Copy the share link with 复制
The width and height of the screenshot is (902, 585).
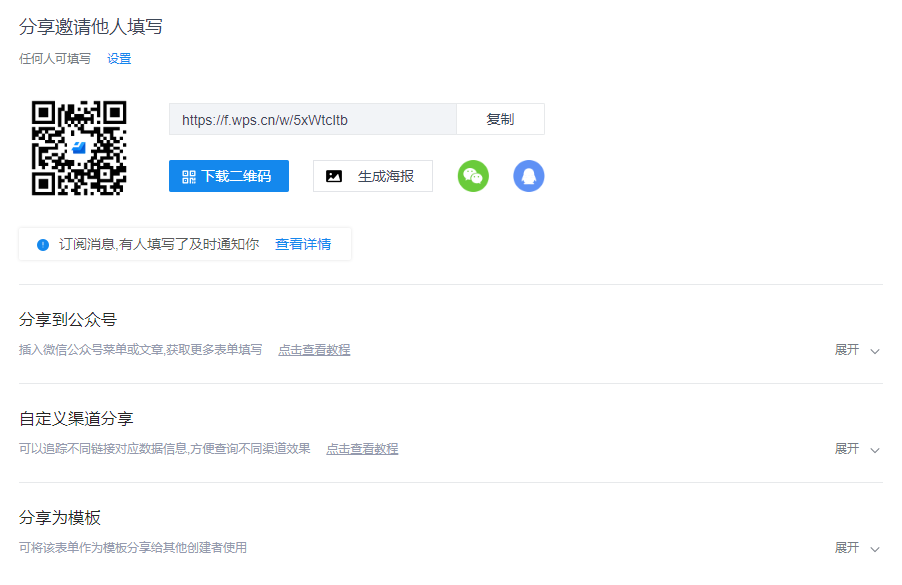pos(500,119)
